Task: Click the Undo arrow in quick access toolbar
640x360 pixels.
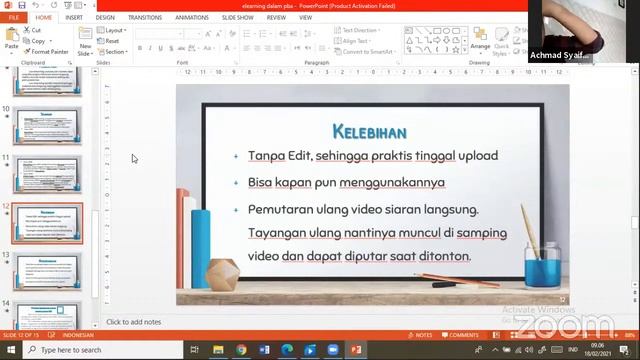Action: pyautogui.click(x=36, y=5)
